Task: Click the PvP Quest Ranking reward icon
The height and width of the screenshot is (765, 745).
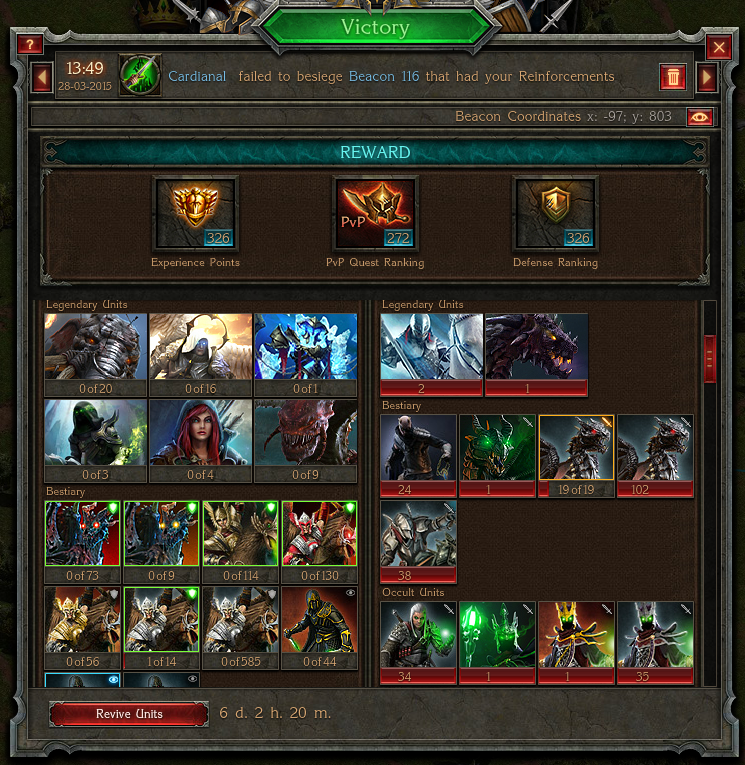Action: point(375,213)
